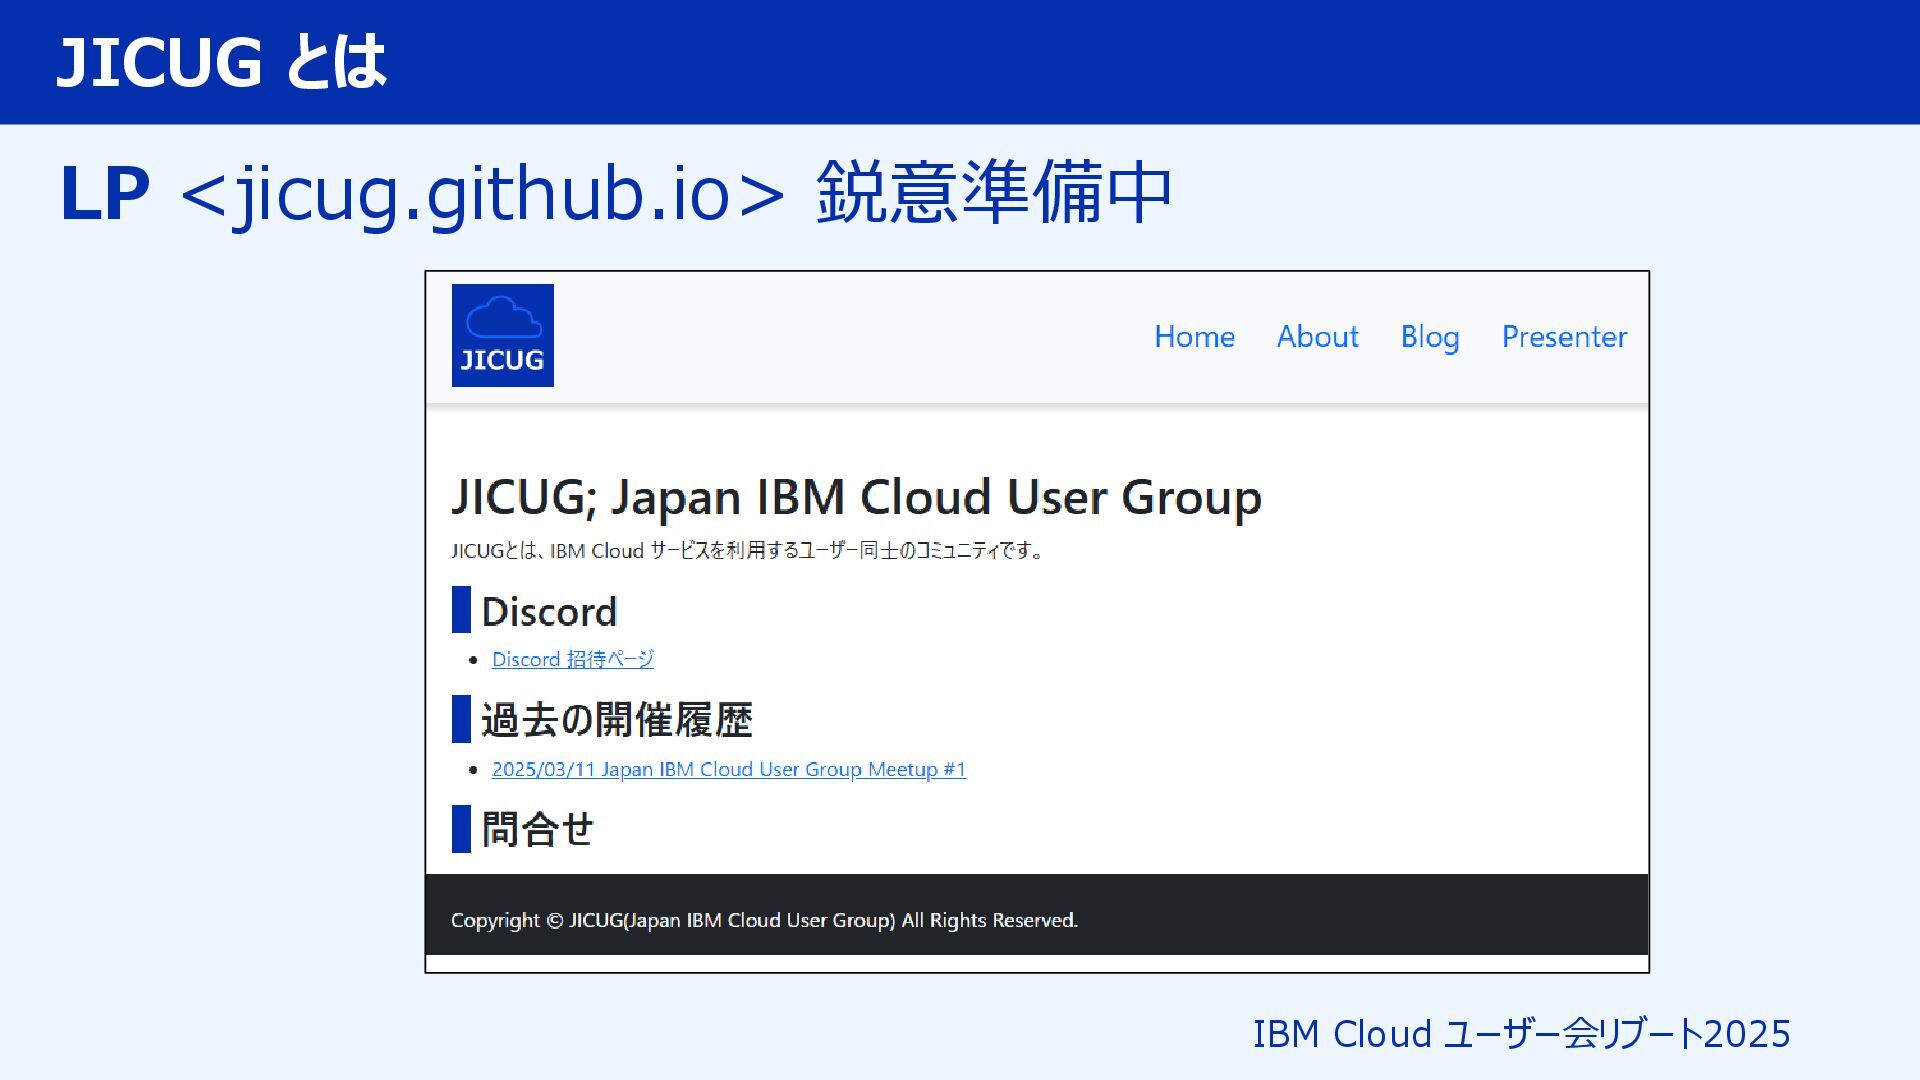The width and height of the screenshot is (1920, 1080).
Task: Go to the About page
Action: click(x=1317, y=337)
